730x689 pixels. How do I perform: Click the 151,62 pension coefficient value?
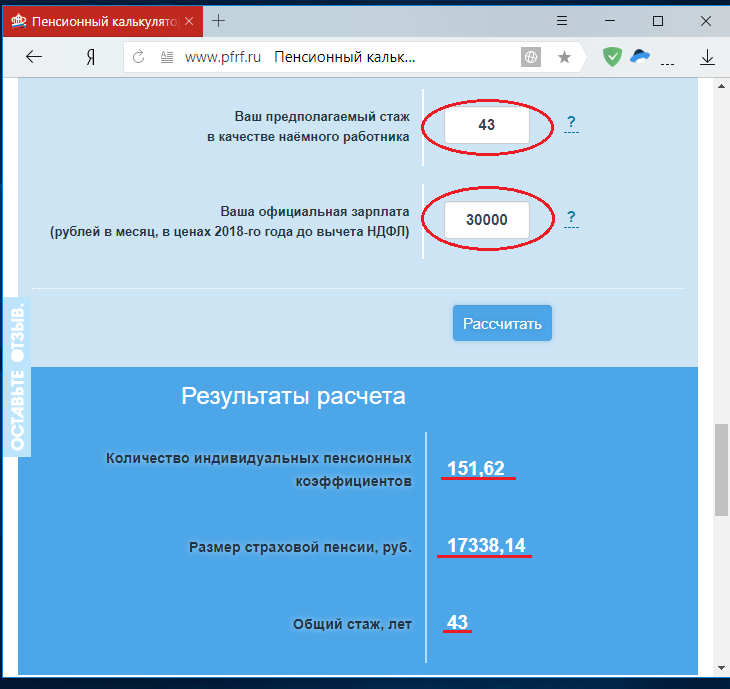click(x=476, y=468)
